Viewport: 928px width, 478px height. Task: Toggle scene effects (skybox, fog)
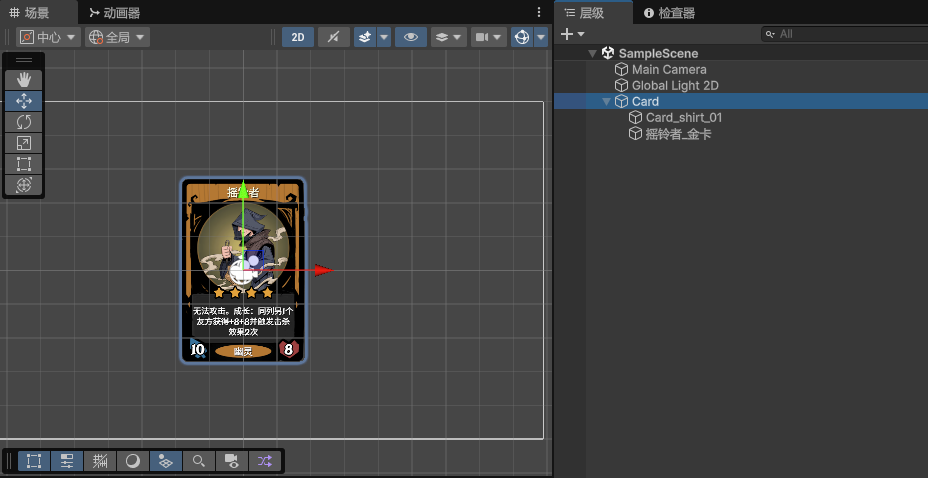pyautogui.click(x=365, y=37)
